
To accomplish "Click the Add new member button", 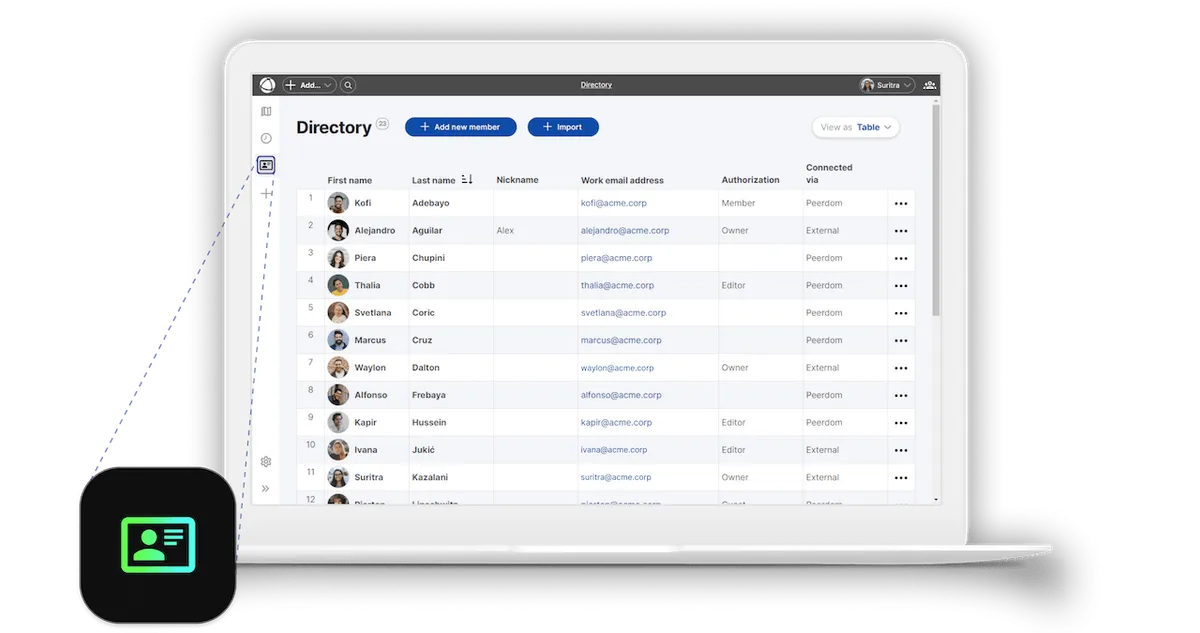I will pos(460,127).
